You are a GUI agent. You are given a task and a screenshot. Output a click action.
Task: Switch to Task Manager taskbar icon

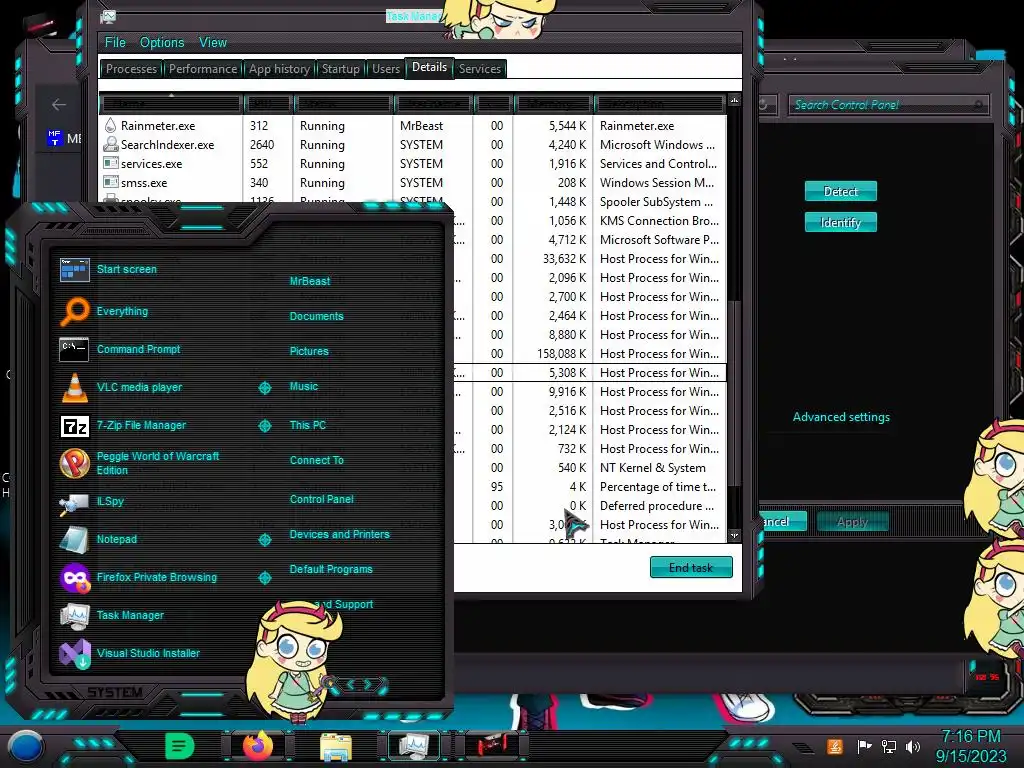click(414, 745)
